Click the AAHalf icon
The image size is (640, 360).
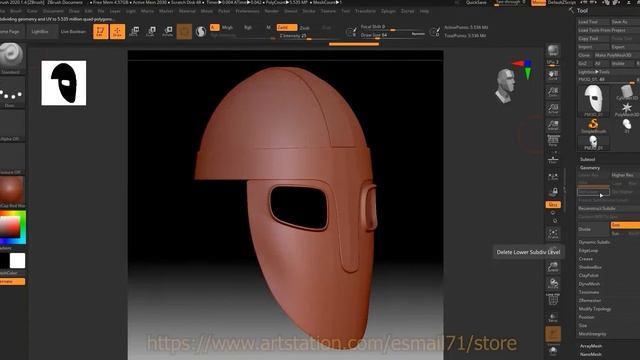(553, 125)
